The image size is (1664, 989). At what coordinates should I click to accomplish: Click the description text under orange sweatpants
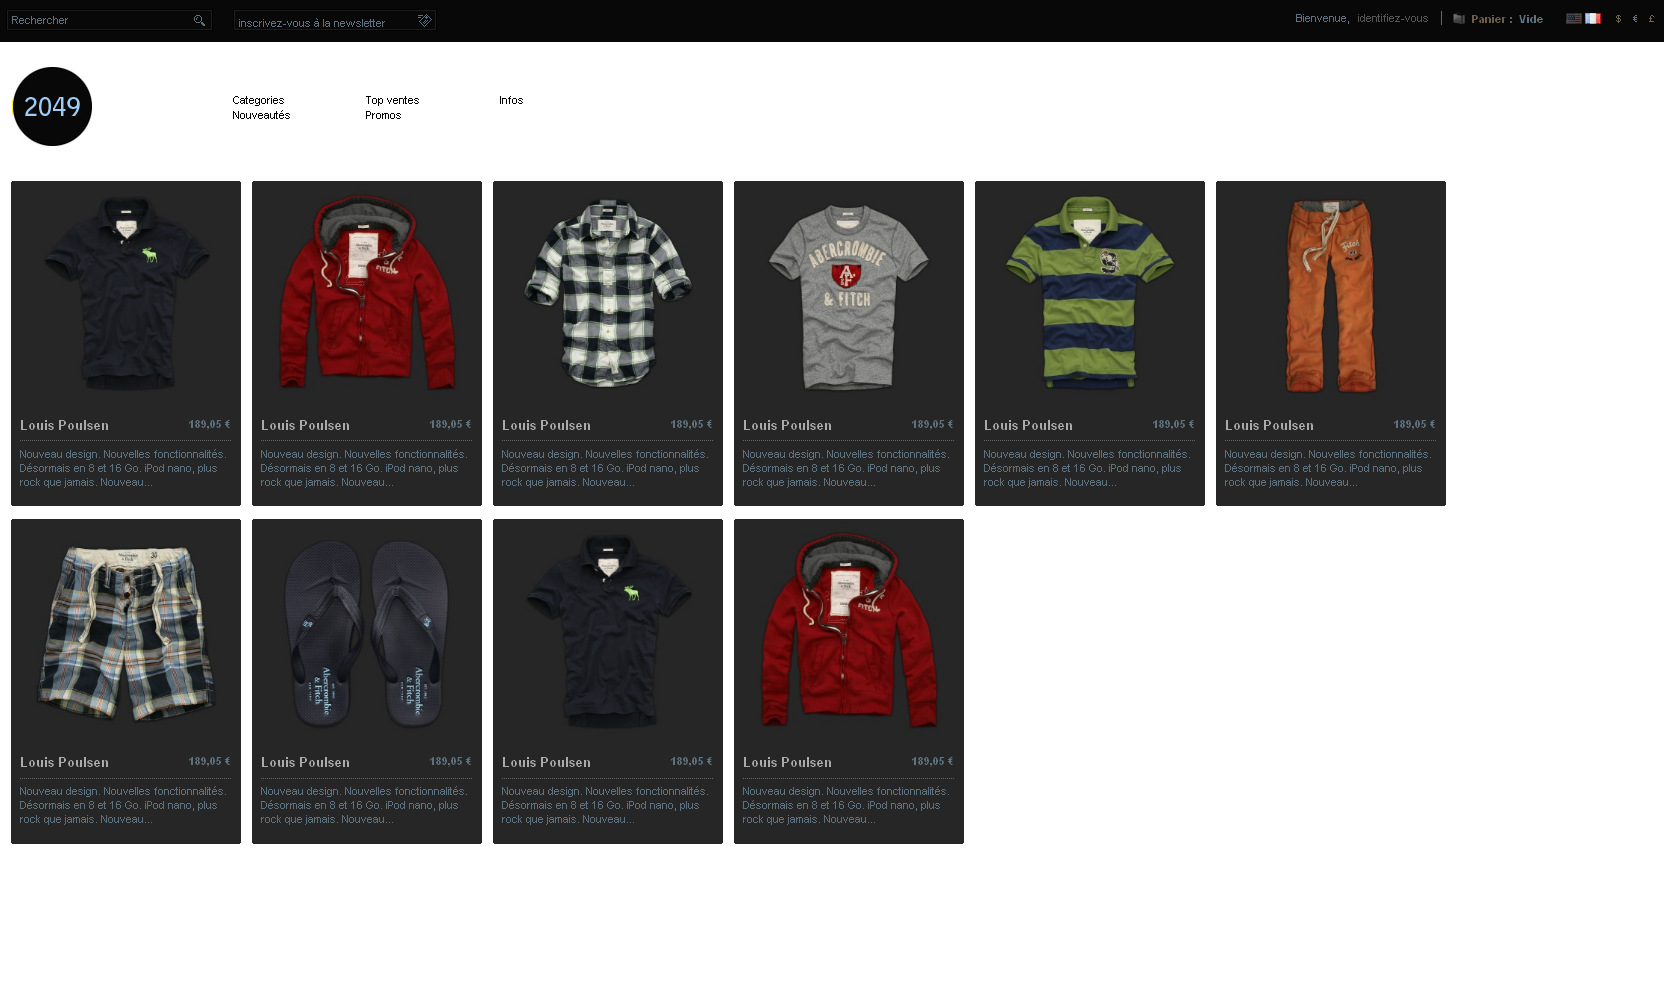1327,468
